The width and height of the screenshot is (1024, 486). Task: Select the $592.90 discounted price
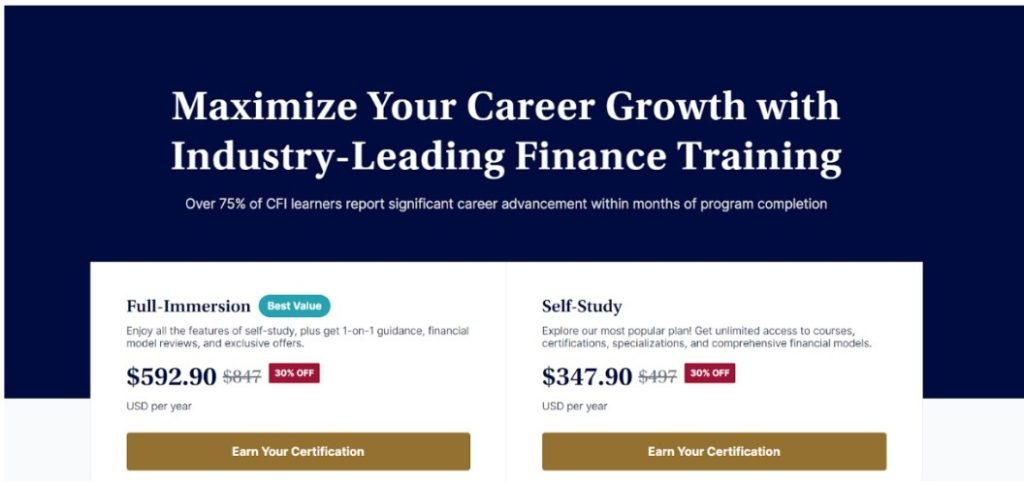click(x=171, y=376)
